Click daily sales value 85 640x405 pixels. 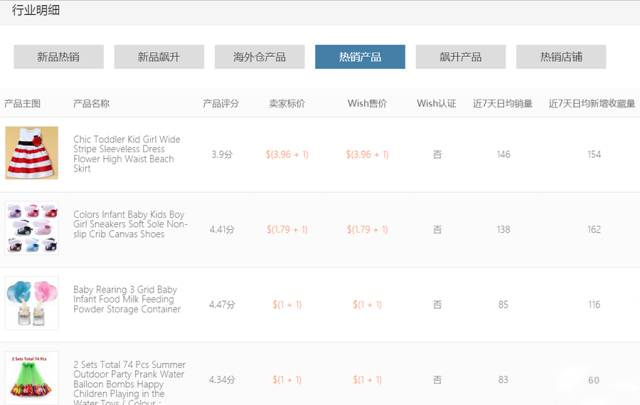[x=503, y=305]
